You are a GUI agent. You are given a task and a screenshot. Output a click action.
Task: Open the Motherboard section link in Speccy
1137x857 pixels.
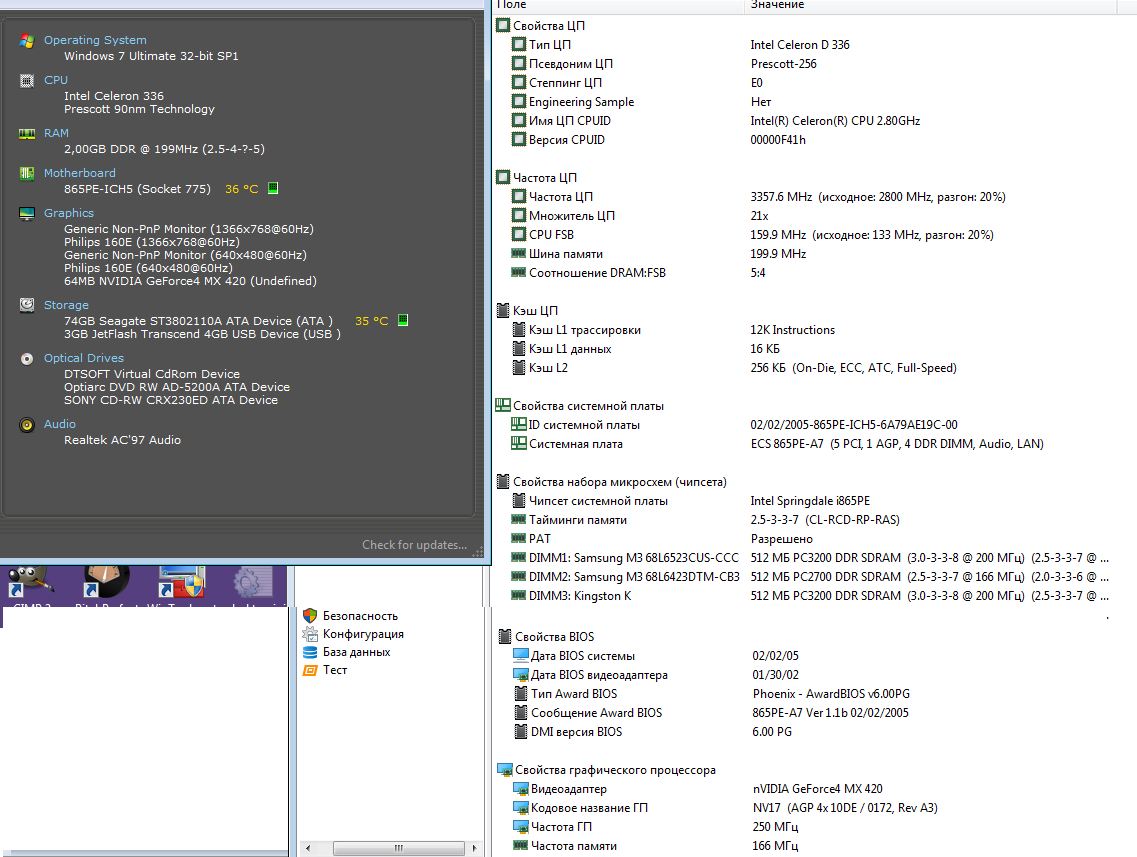pyautogui.click(x=80, y=173)
